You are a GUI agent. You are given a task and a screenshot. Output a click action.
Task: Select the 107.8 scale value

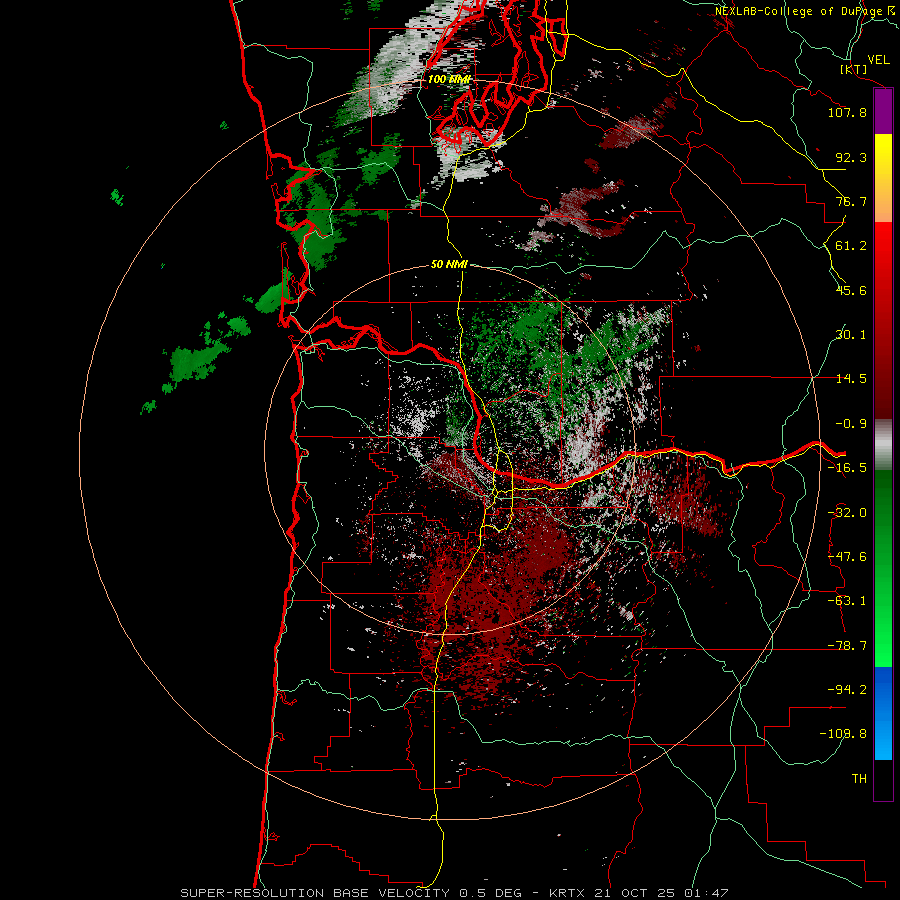[847, 112]
